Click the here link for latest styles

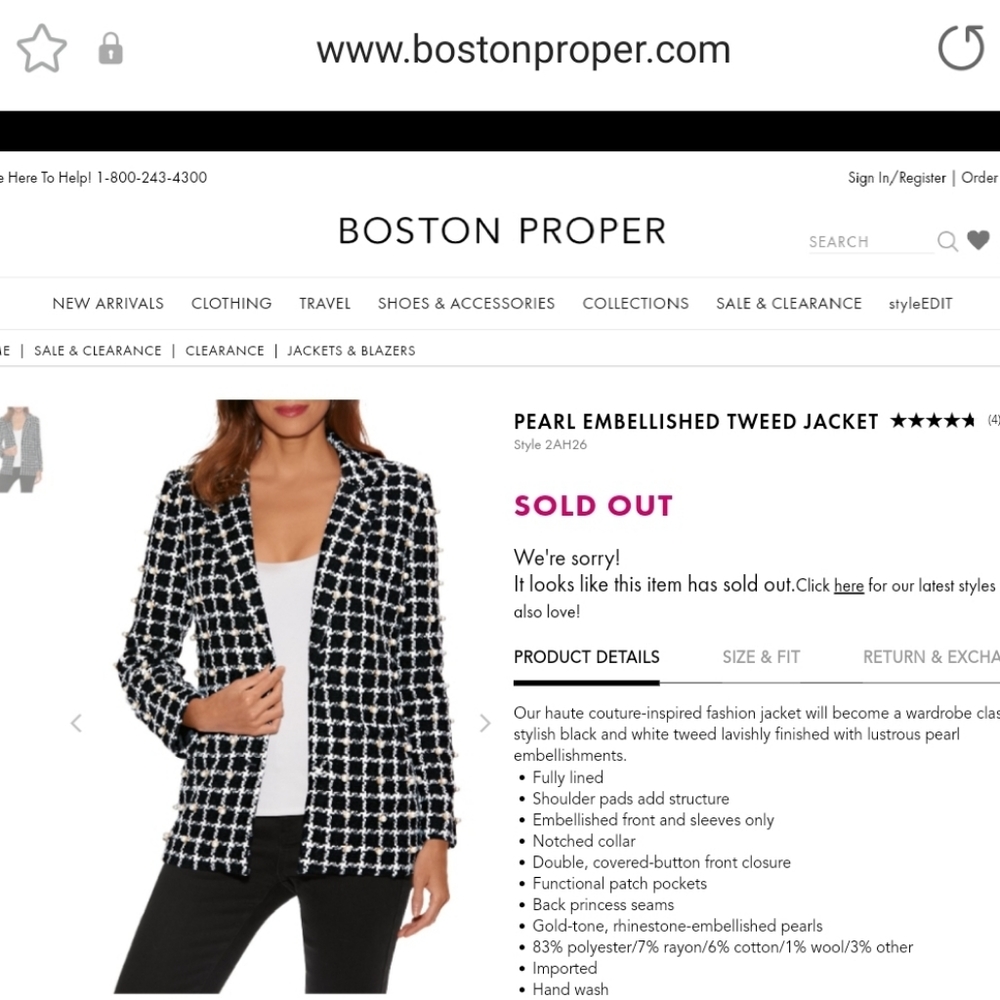(x=848, y=586)
